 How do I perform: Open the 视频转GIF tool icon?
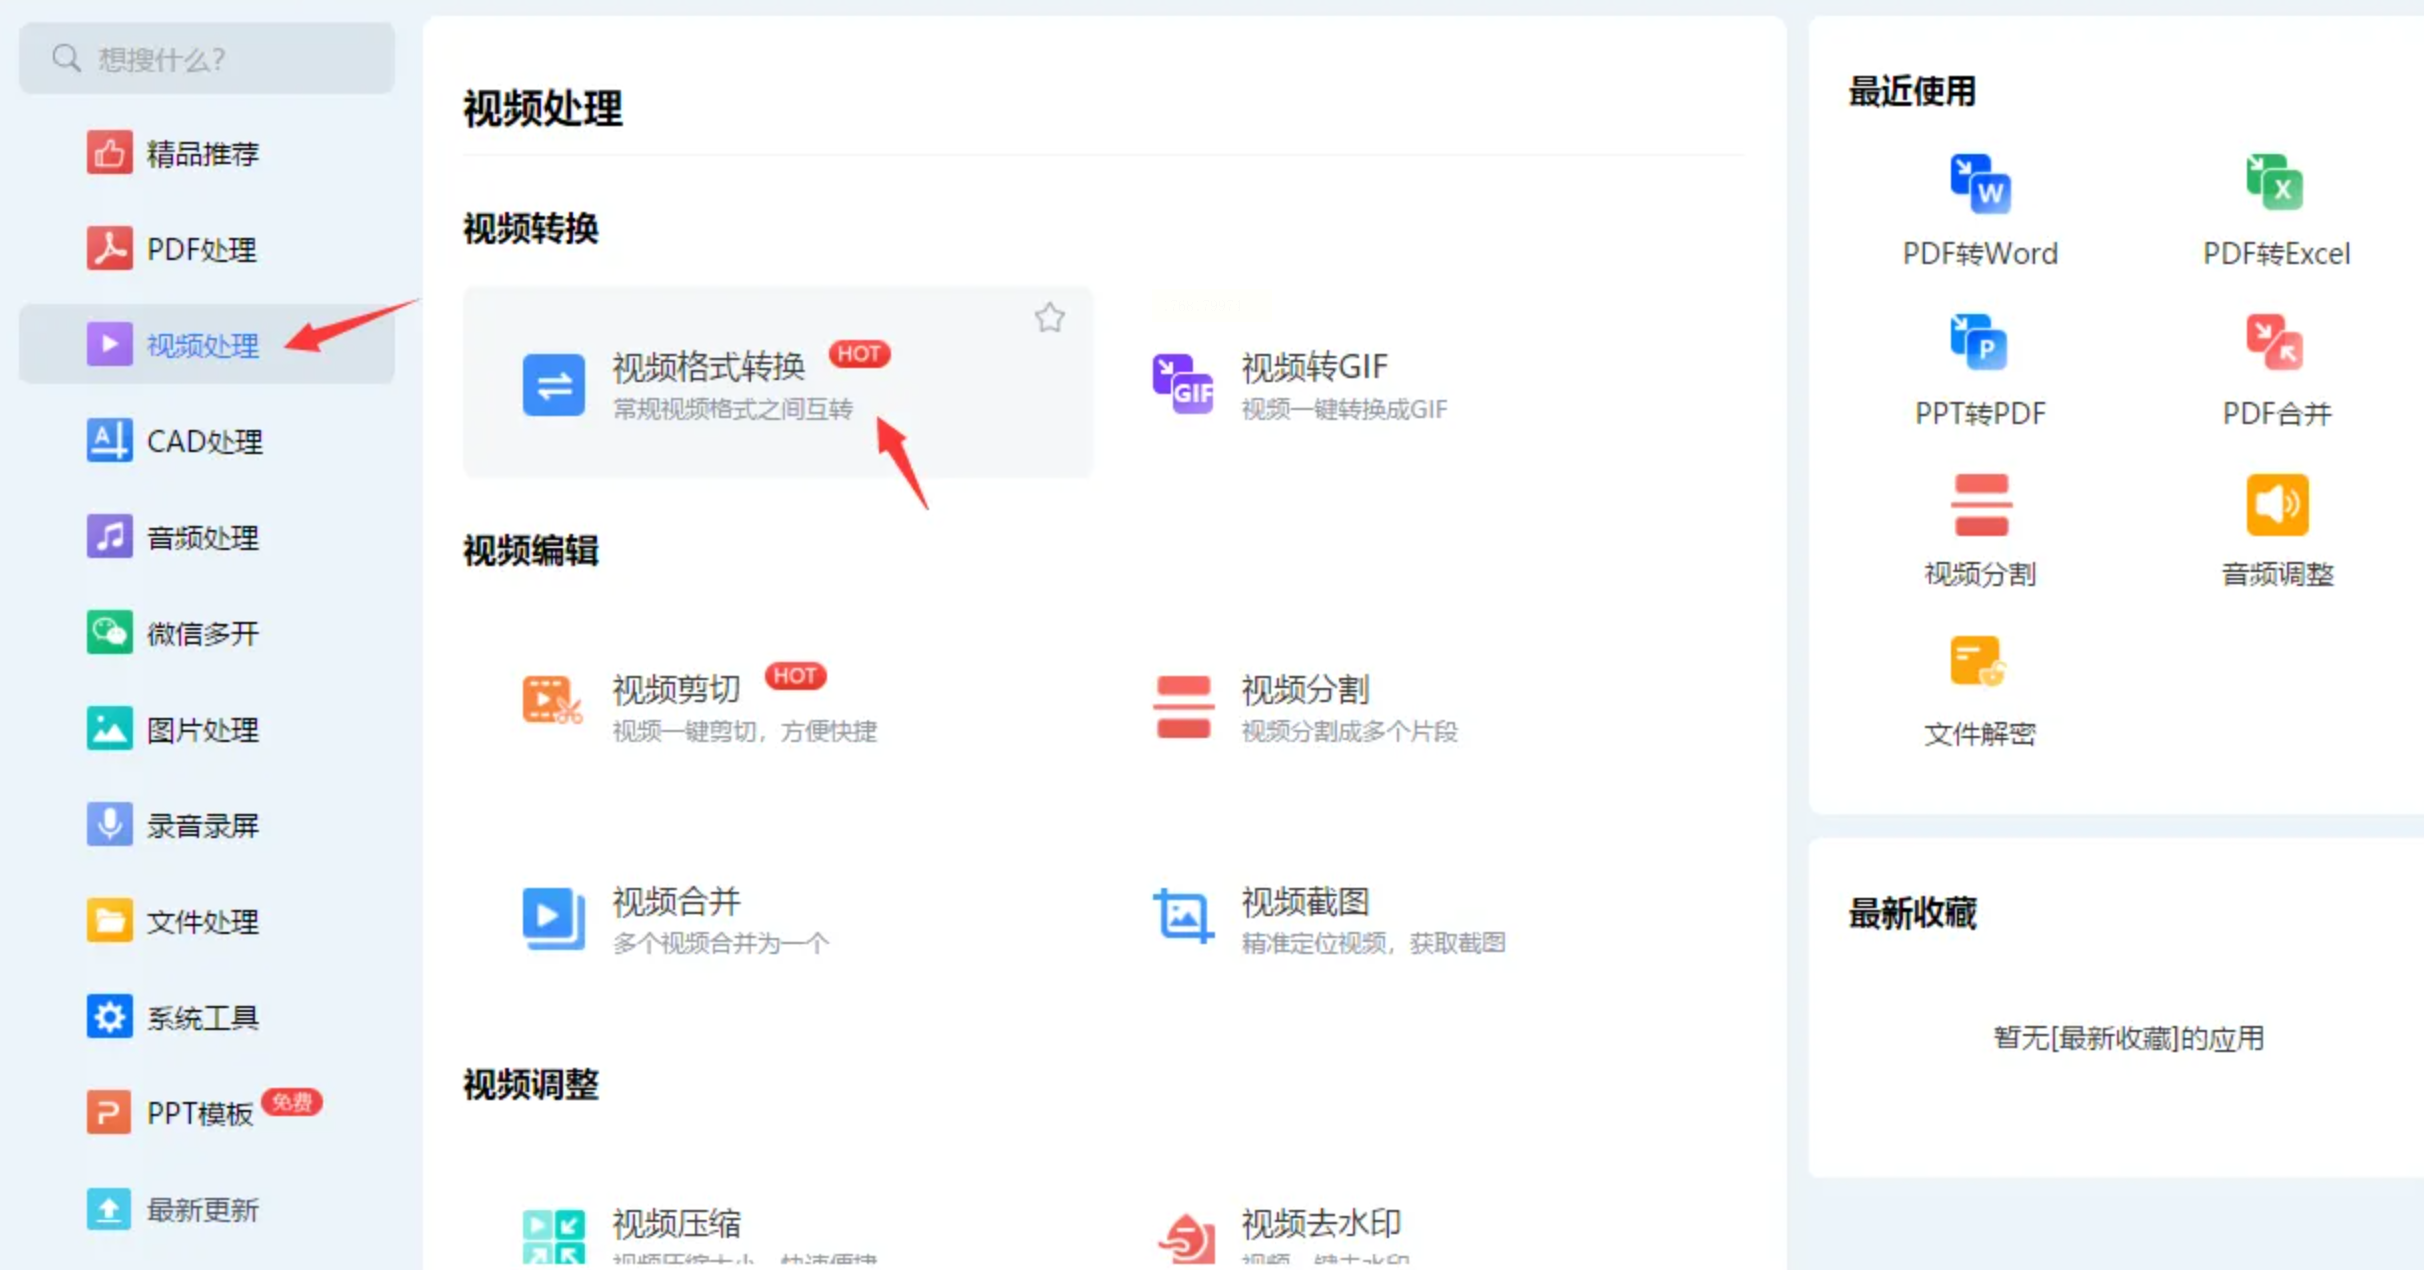point(1182,385)
